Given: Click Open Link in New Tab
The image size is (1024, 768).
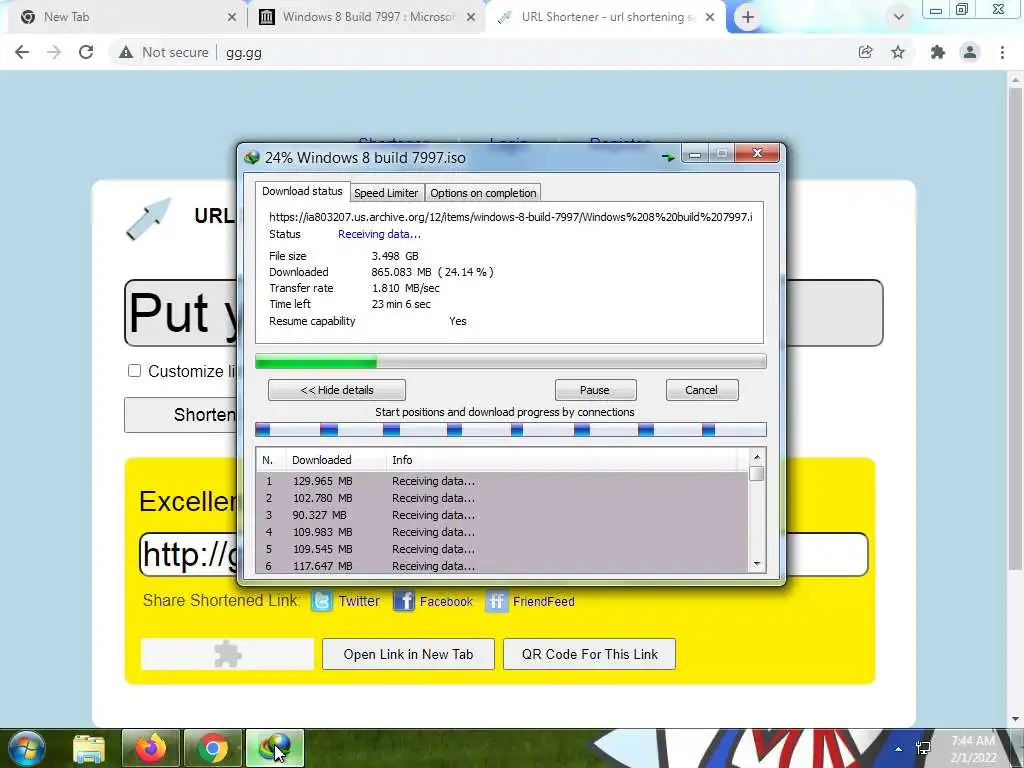Looking at the screenshot, I should pyautogui.click(x=408, y=654).
